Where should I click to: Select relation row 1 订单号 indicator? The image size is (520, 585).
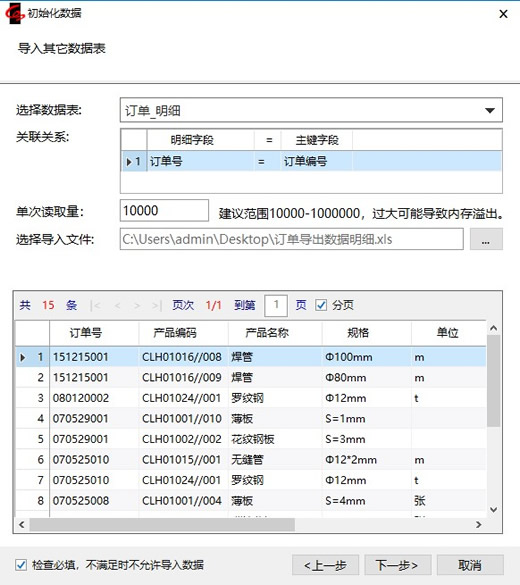tap(134, 162)
